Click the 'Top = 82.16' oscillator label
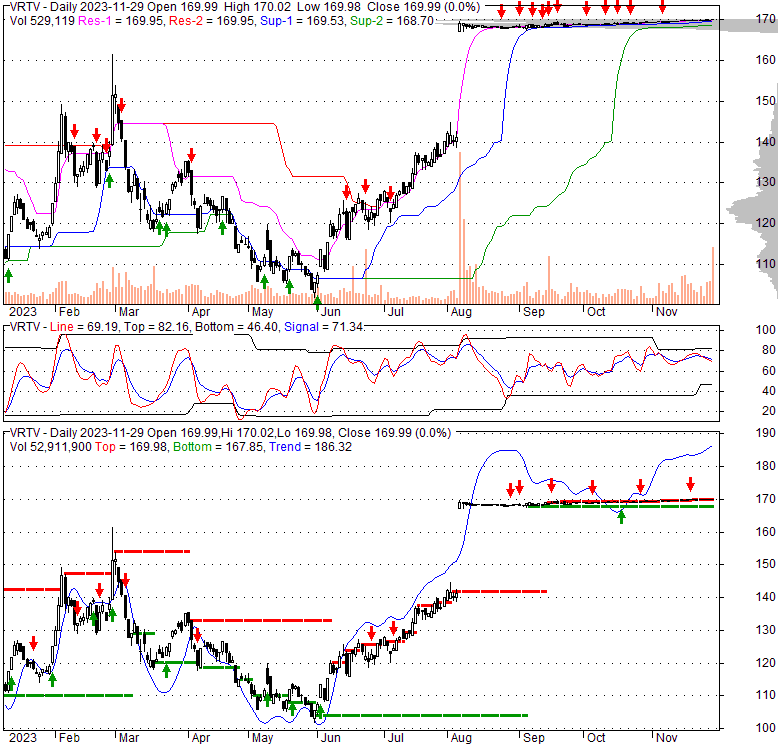The height and width of the screenshot is (745, 780). pos(157,327)
